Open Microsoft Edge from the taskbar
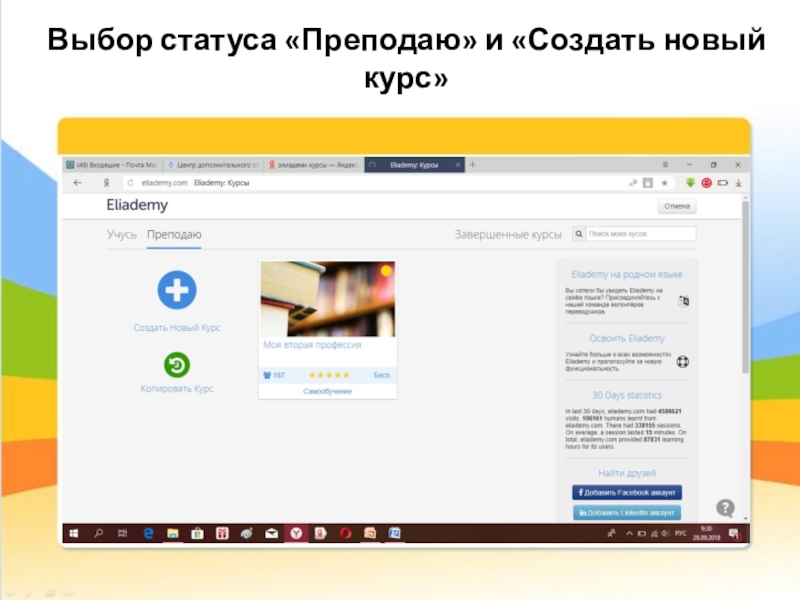Viewport: 800px width, 600px height. (148, 534)
